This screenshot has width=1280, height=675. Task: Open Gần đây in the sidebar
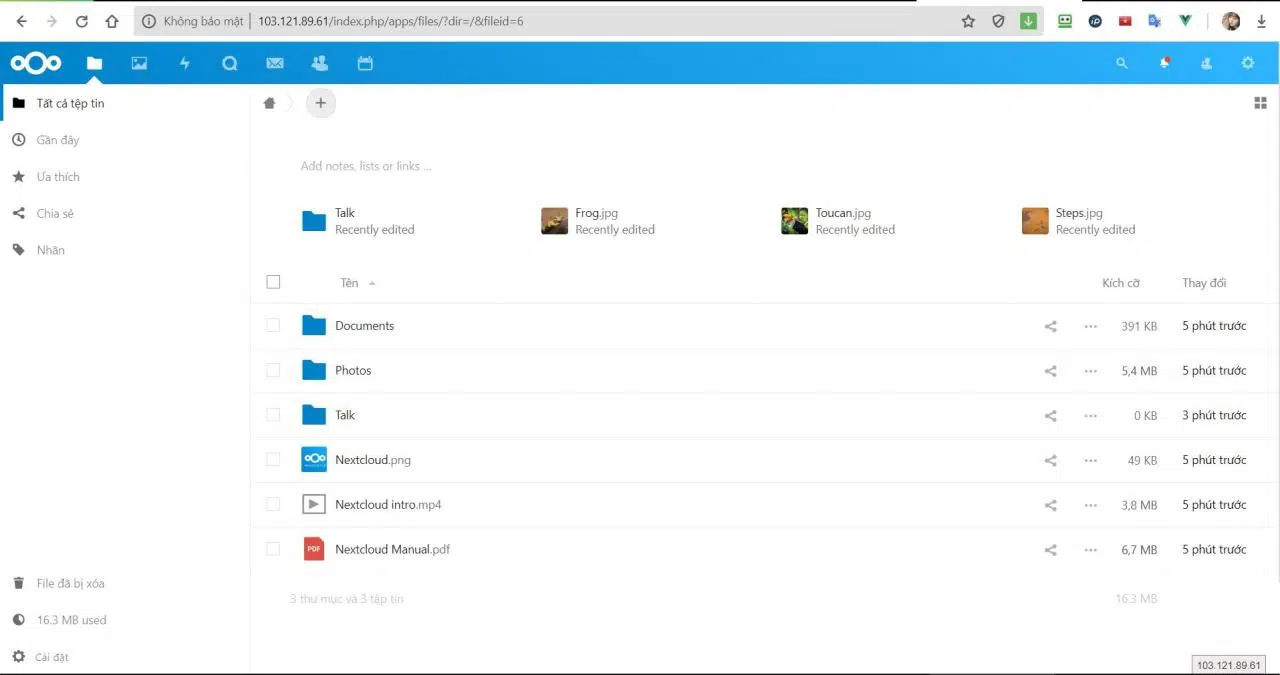[57, 139]
